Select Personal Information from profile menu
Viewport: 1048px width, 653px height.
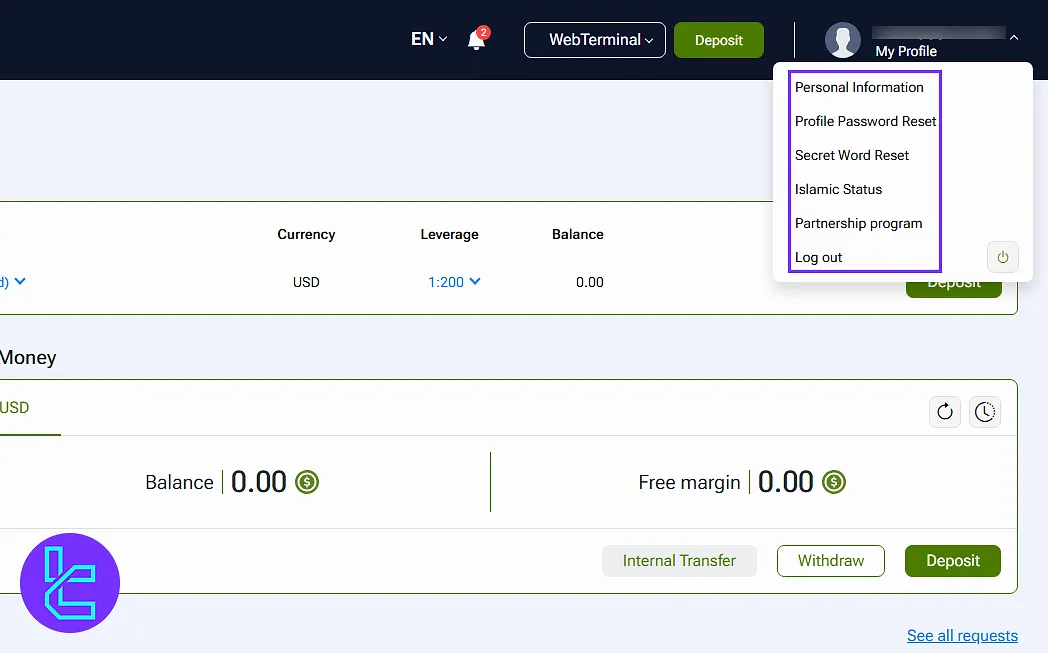(859, 87)
